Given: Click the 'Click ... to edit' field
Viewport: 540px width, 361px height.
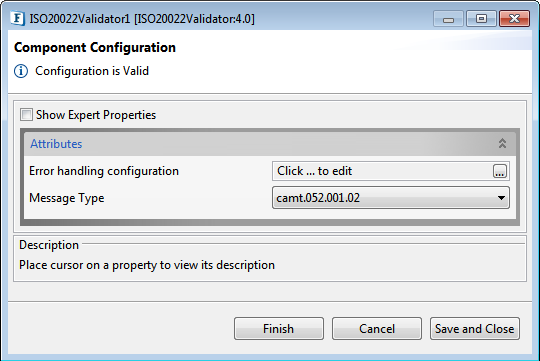Looking at the screenshot, I should click(382, 171).
